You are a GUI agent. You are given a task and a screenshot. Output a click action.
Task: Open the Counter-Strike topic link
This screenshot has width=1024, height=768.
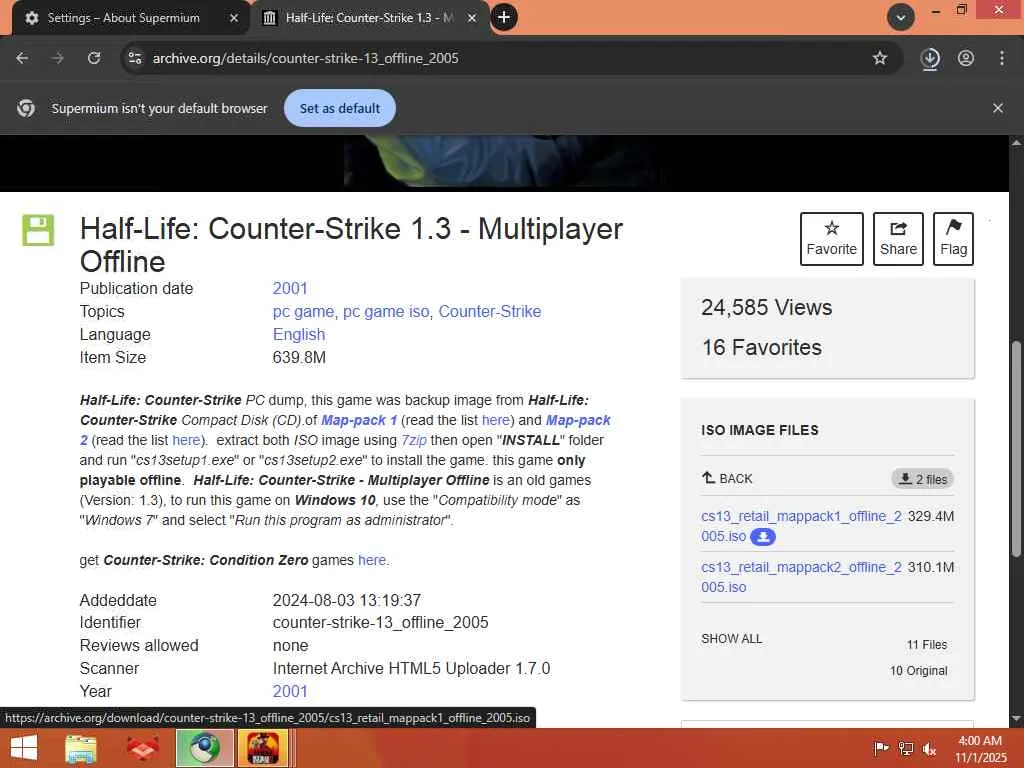490,312
